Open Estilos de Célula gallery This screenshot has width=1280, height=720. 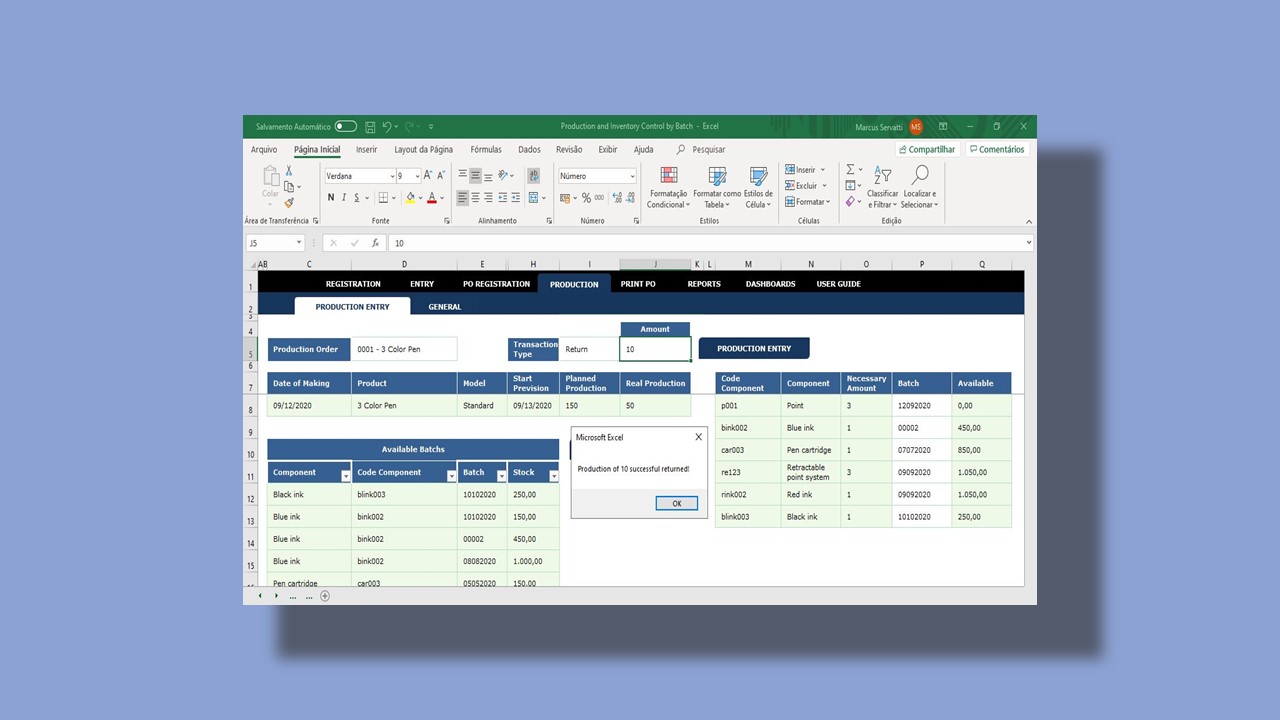758,188
